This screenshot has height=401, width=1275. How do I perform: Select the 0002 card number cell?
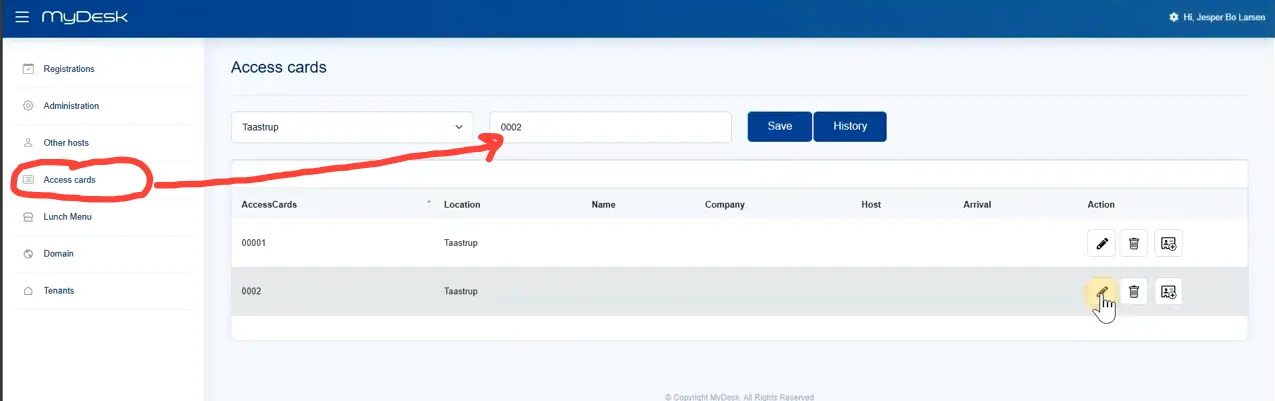tap(252, 291)
